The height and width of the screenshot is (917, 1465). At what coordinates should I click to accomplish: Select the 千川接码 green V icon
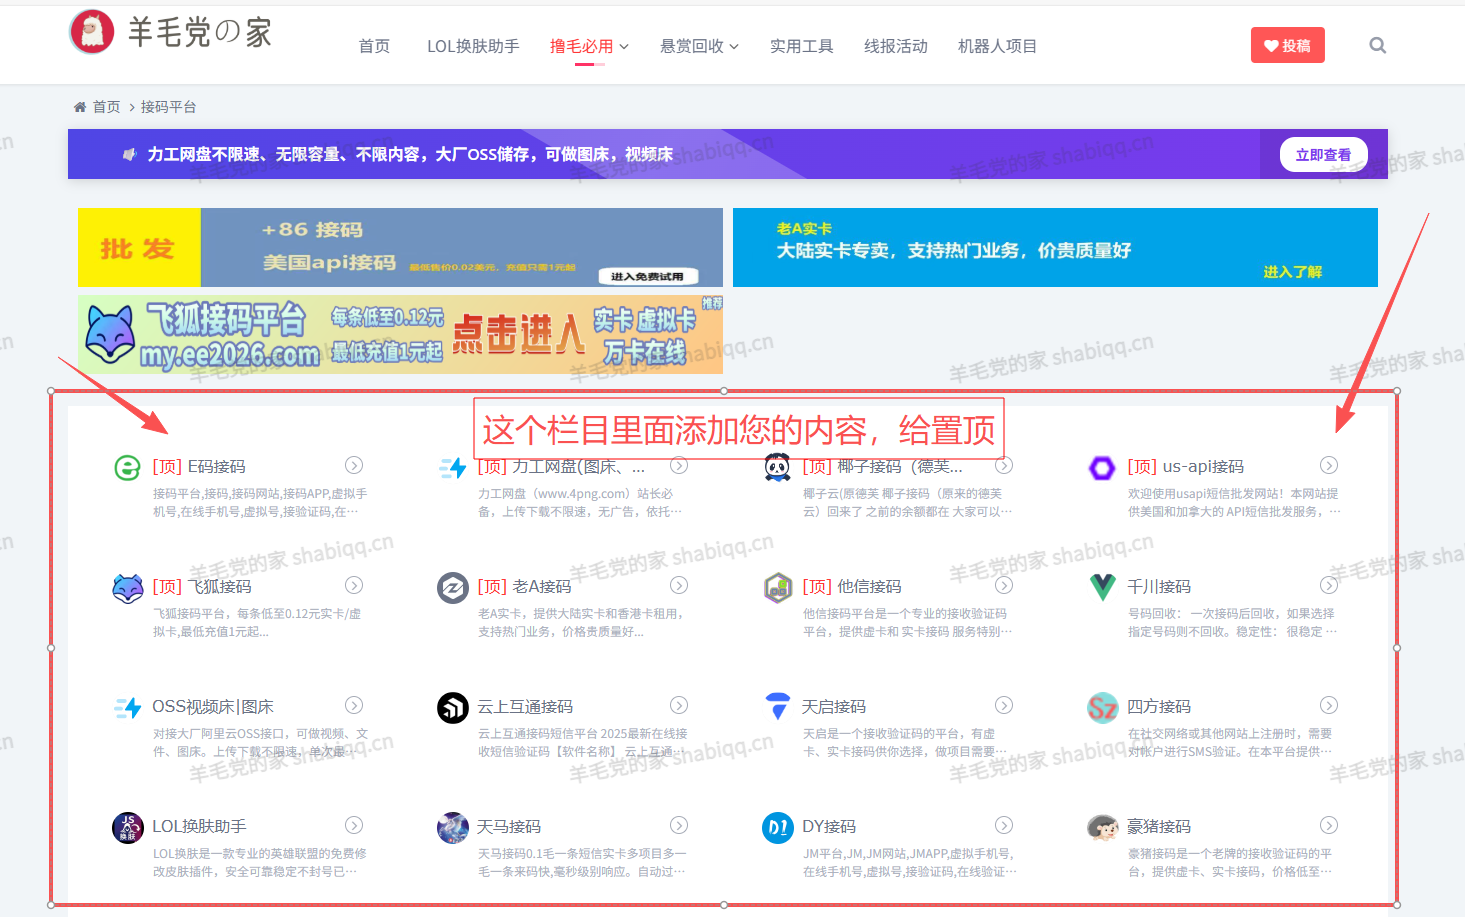click(x=1102, y=586)
